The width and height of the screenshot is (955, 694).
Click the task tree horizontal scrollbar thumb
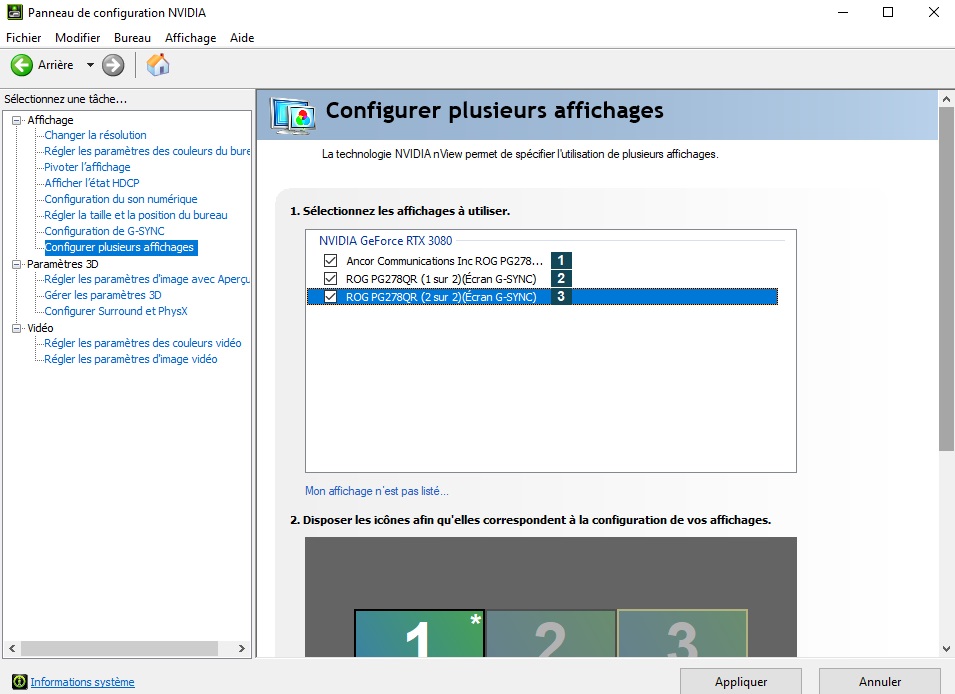tap(119, 648)
